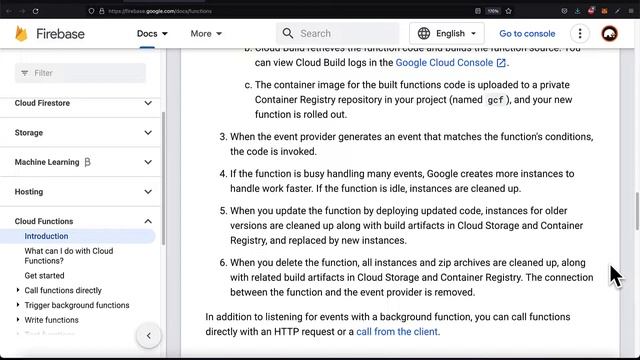Viewport: 640px width, 360px height.
Task: Click the red extension icon in browser toolbar
Action: coord(591,11)
